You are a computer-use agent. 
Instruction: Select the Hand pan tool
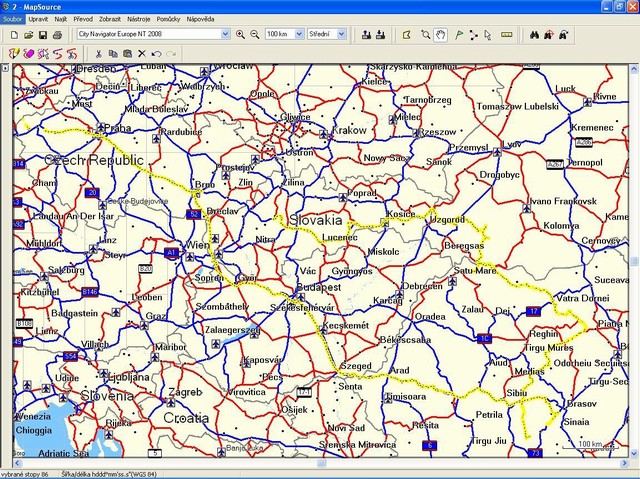(x=440, y=35)
